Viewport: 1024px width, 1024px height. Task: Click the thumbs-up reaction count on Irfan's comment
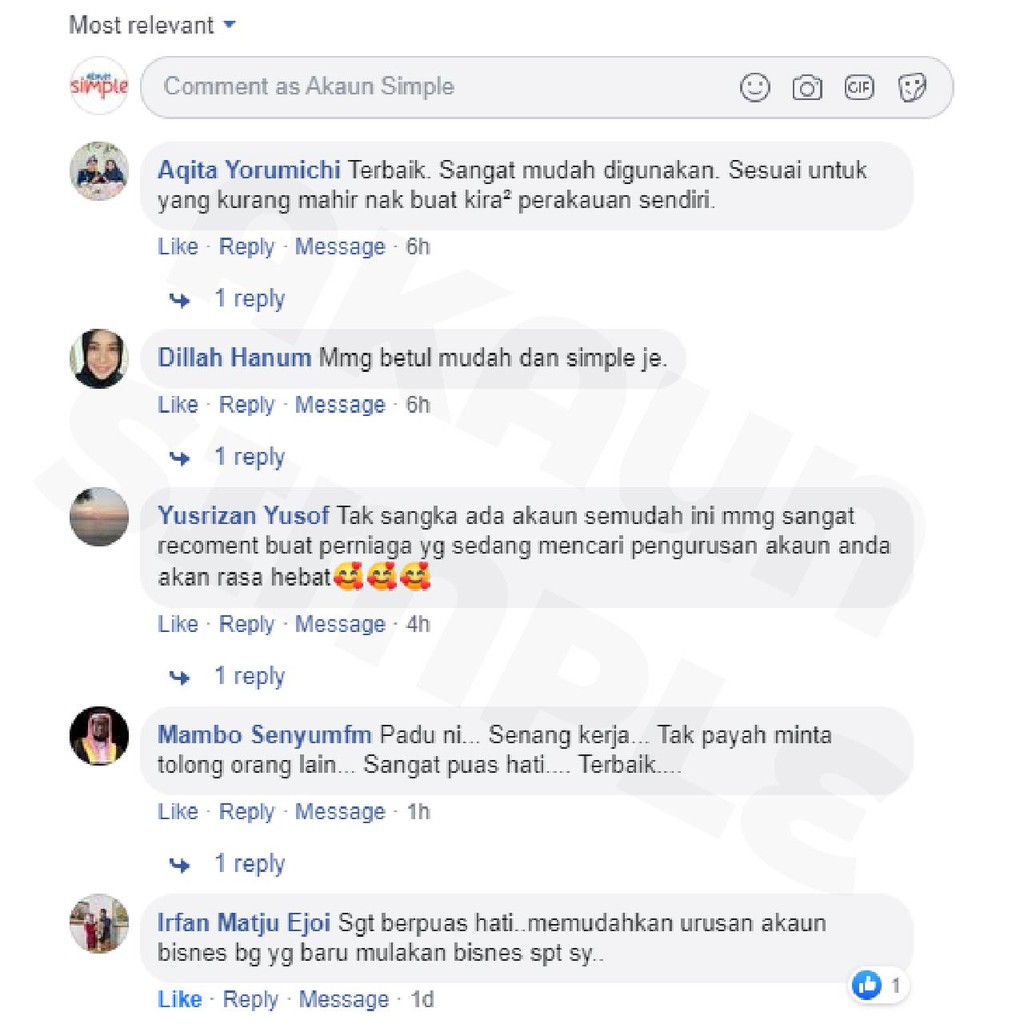point(879,985)
